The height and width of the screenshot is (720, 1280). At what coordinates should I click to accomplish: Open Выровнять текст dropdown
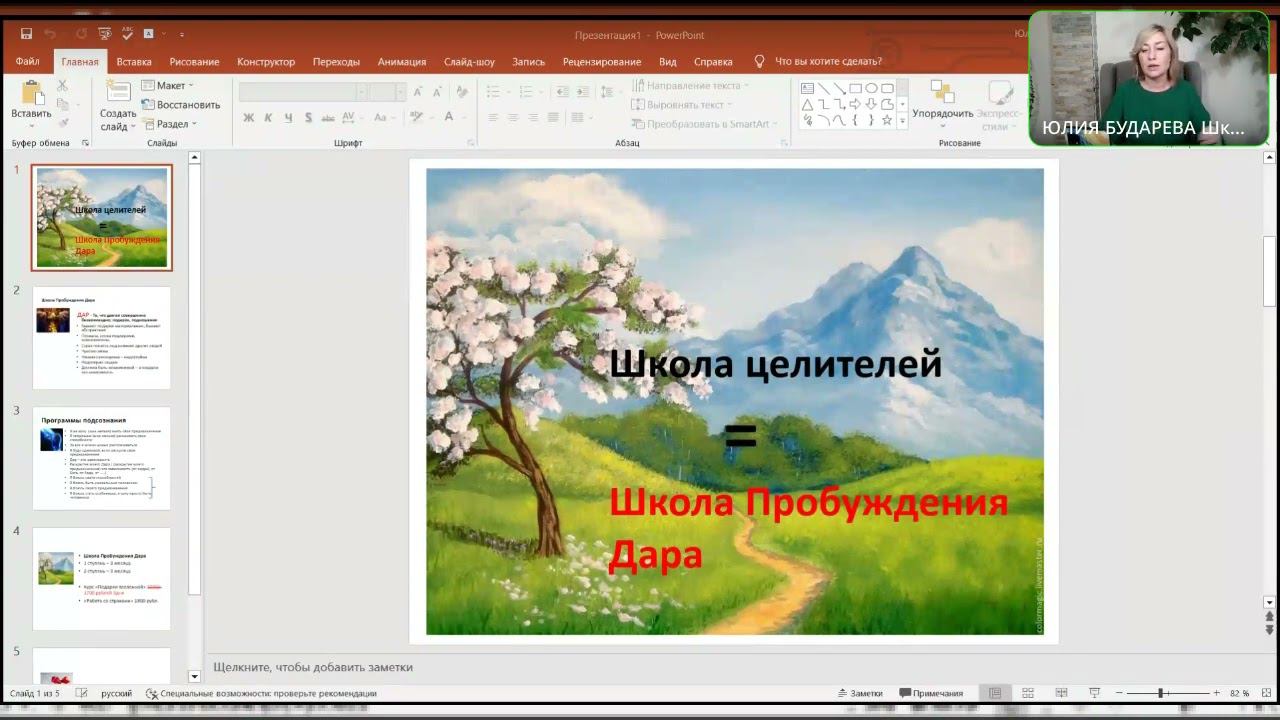point(683,104)
